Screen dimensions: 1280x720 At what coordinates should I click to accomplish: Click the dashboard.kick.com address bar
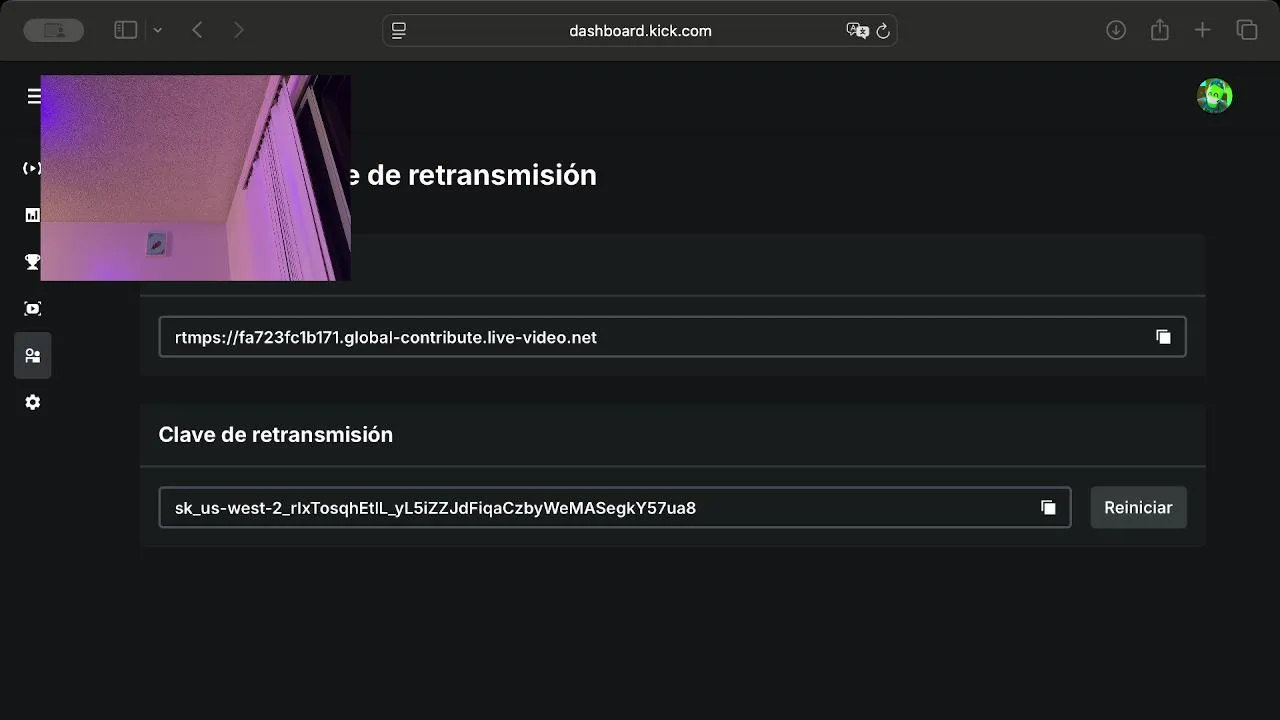(x=640, y=31)
